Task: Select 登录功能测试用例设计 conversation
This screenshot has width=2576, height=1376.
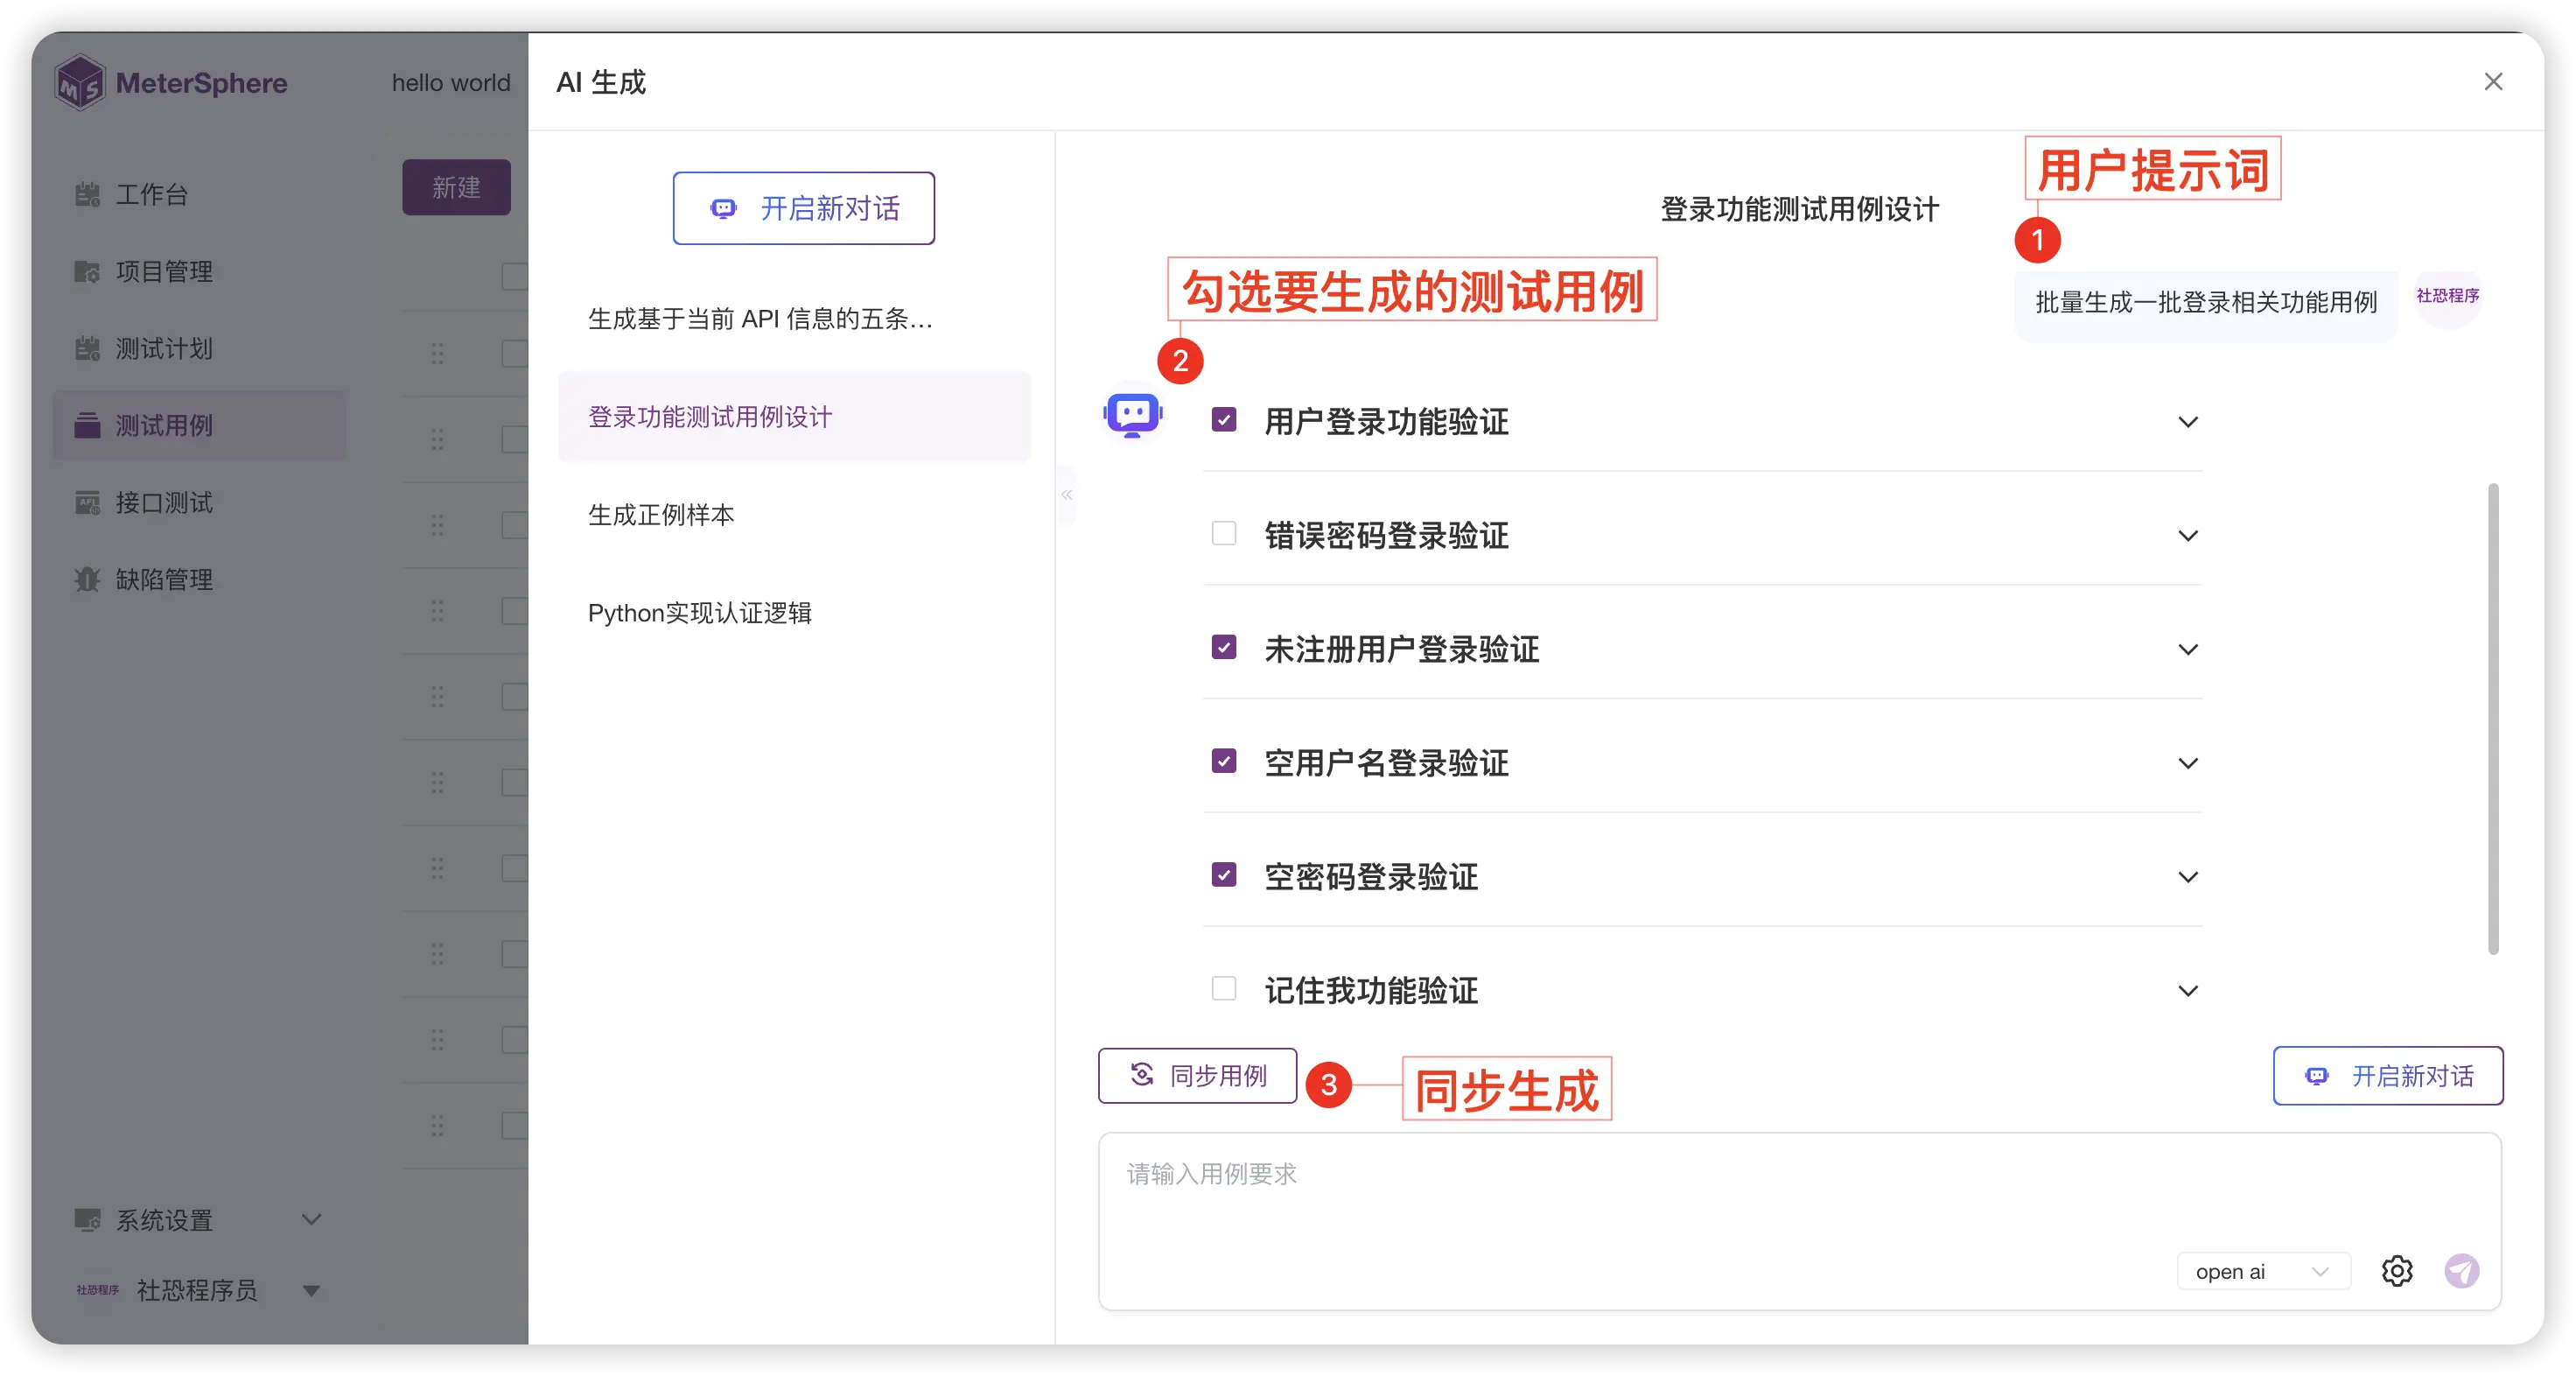Action: click(794, 417)
